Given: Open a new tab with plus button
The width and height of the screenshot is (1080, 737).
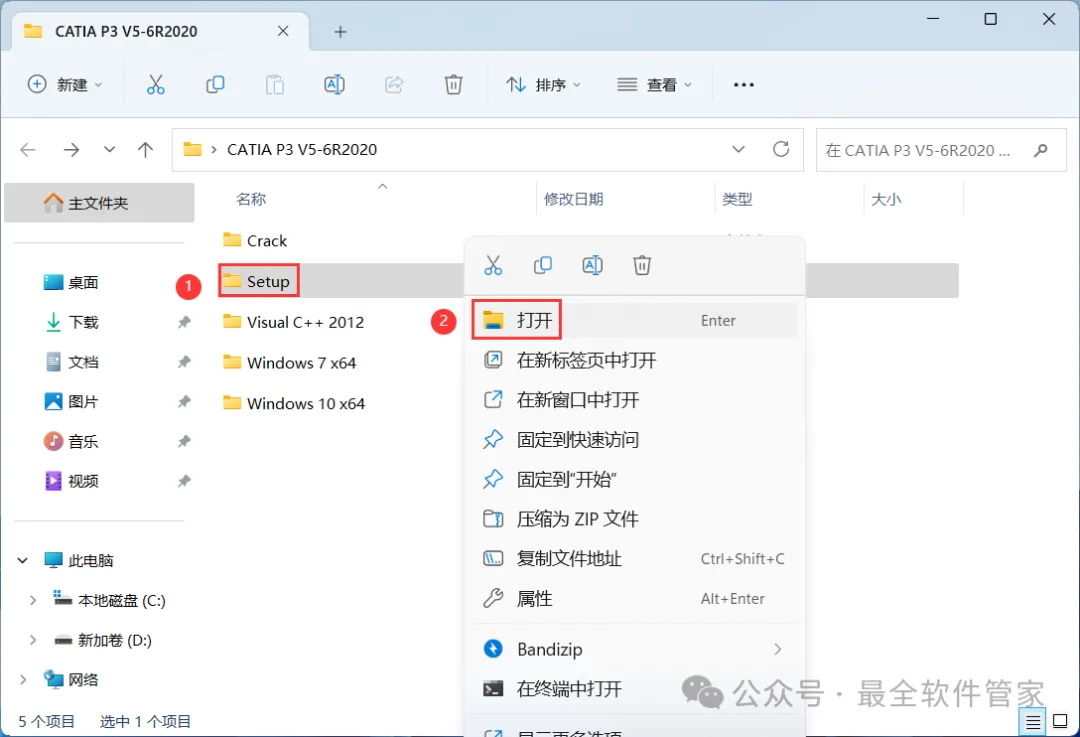Looking at the screenshot, I should [x=340, y=32].
